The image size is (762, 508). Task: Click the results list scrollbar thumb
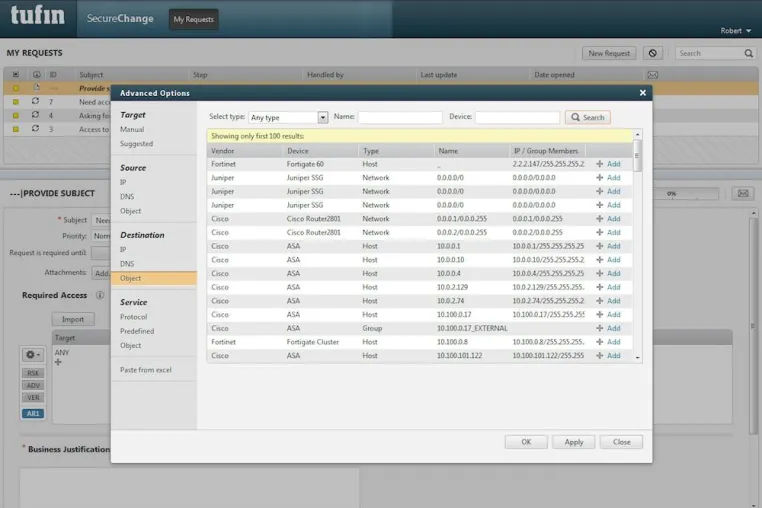(637, 156)
